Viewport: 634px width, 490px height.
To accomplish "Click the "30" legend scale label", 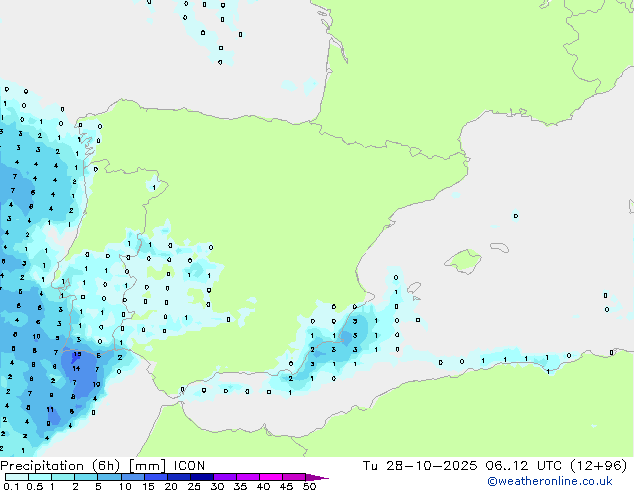I will coord(217,486).
